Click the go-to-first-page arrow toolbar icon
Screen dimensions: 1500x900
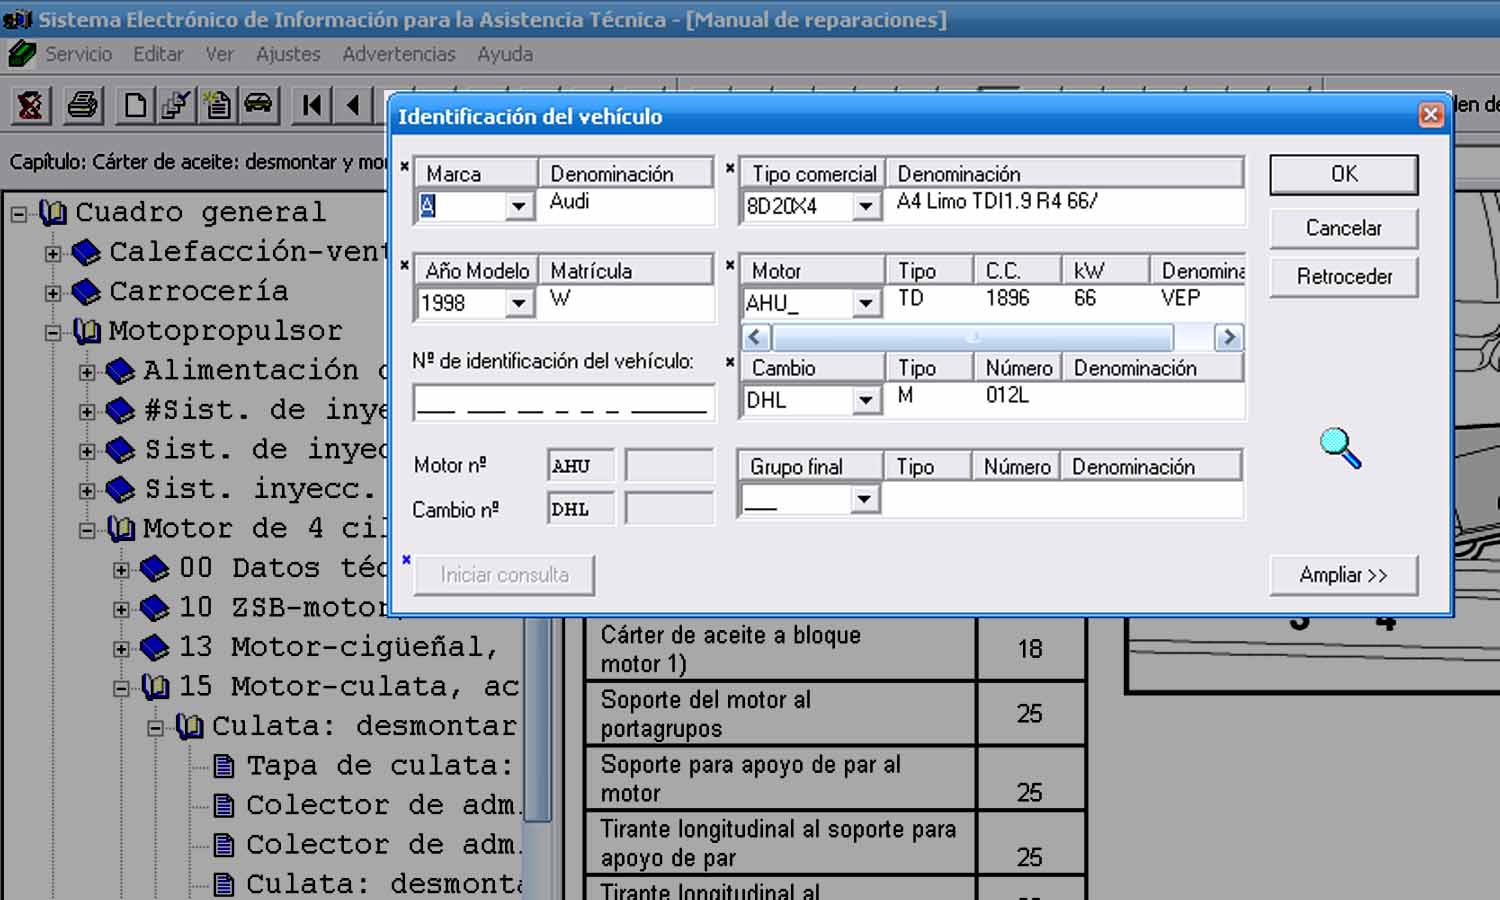click(x=312, y=105)
